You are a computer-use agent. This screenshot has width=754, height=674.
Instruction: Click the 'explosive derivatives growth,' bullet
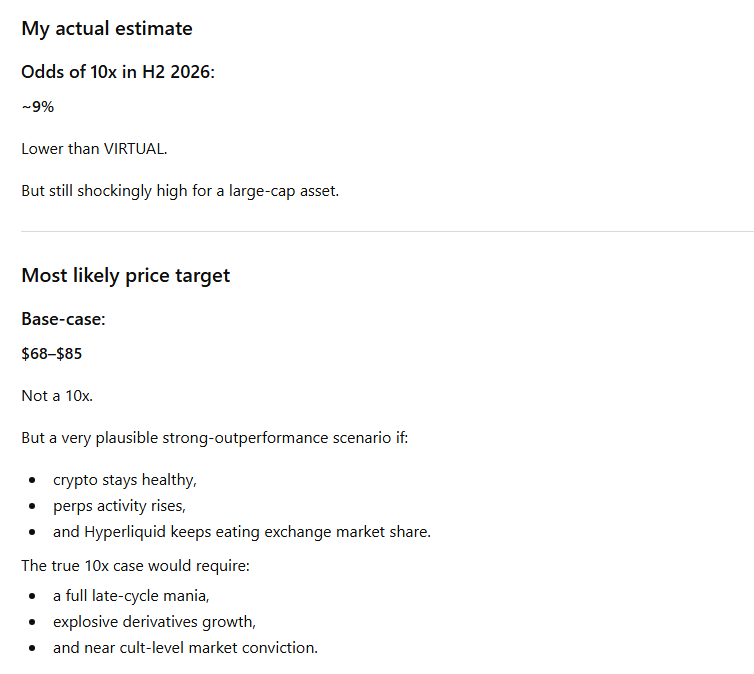(x=154, y=622)
